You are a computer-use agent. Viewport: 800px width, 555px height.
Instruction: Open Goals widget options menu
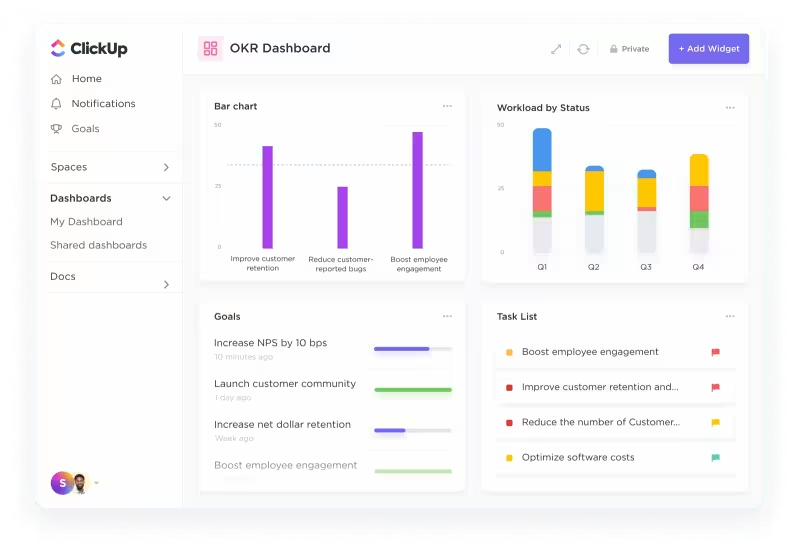[x=447, y=316]
